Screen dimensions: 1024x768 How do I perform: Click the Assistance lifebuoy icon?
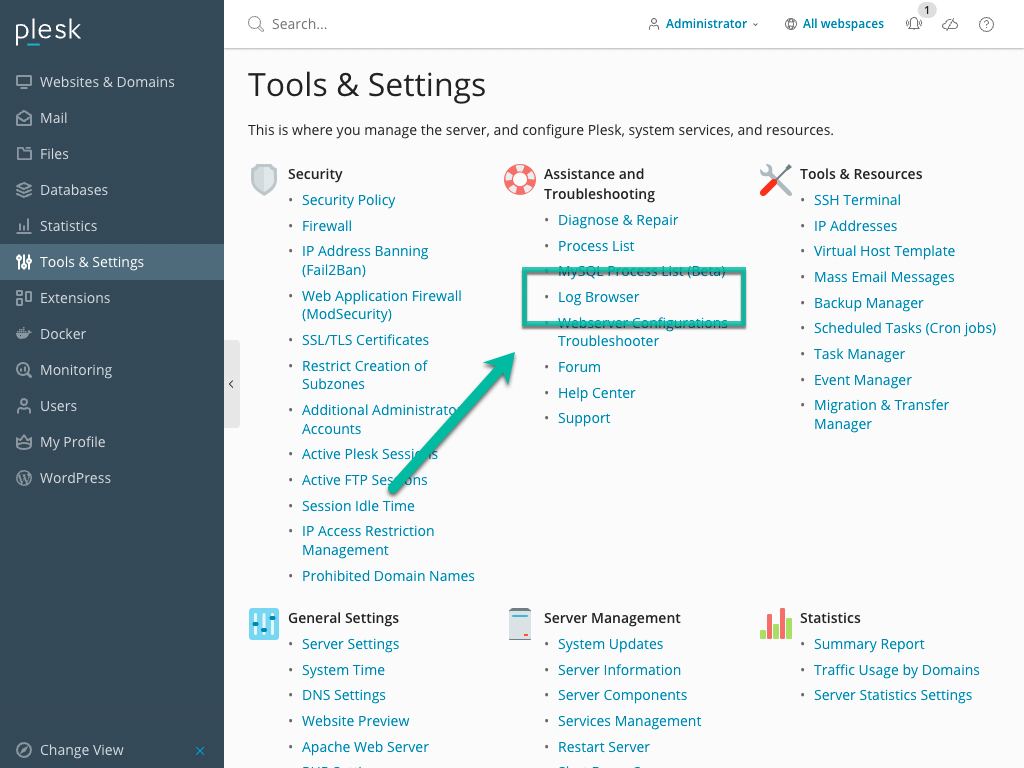[x=520, y=180]
